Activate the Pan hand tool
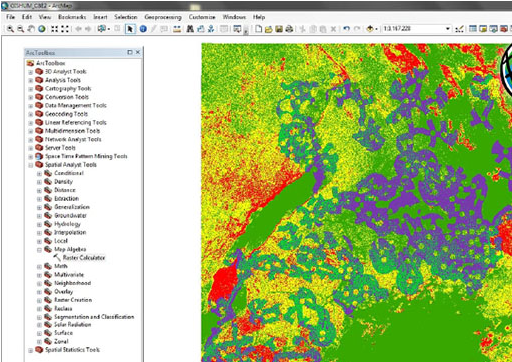 [x=31, y=29]
